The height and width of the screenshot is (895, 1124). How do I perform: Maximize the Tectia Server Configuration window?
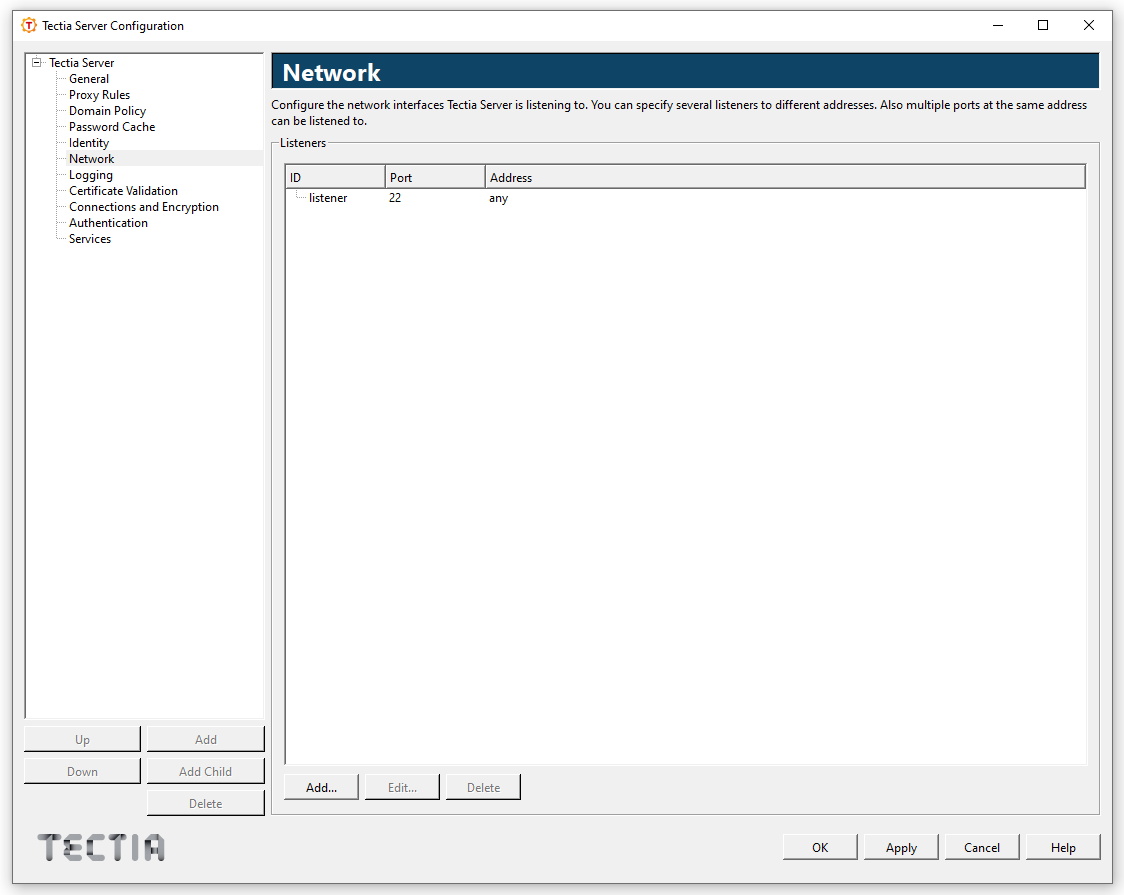pos(1043,25)
